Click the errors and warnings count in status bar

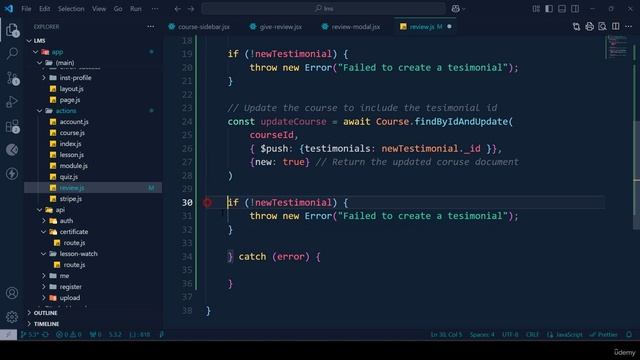[x=69, y=334]
